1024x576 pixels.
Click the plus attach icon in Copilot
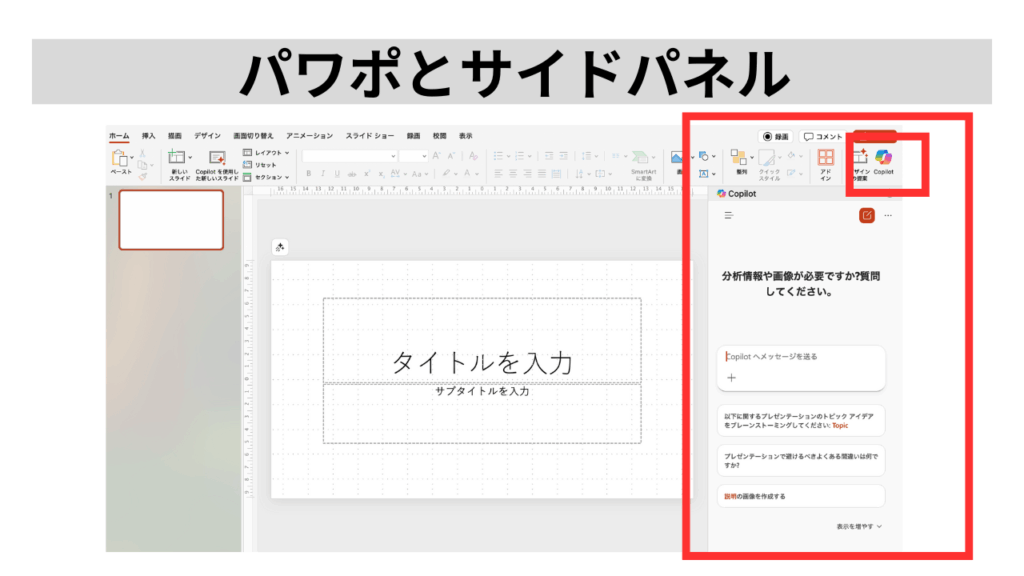pyautogui.click(x=731, y=378)
